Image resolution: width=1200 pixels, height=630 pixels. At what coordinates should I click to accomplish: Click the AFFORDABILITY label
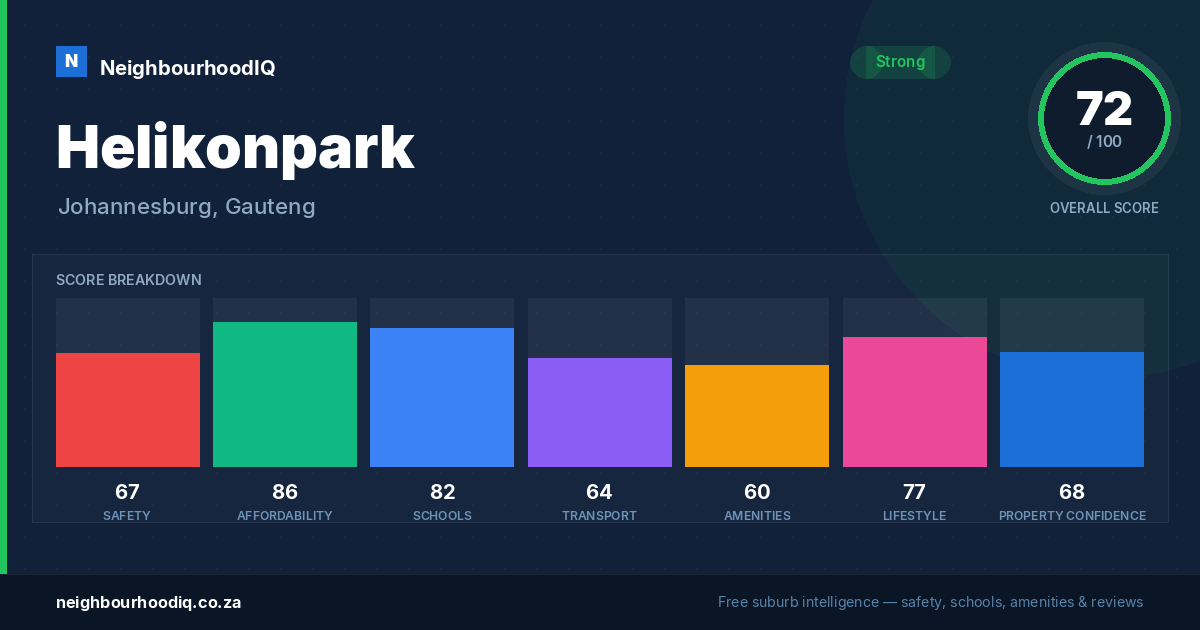coord(285,516)
